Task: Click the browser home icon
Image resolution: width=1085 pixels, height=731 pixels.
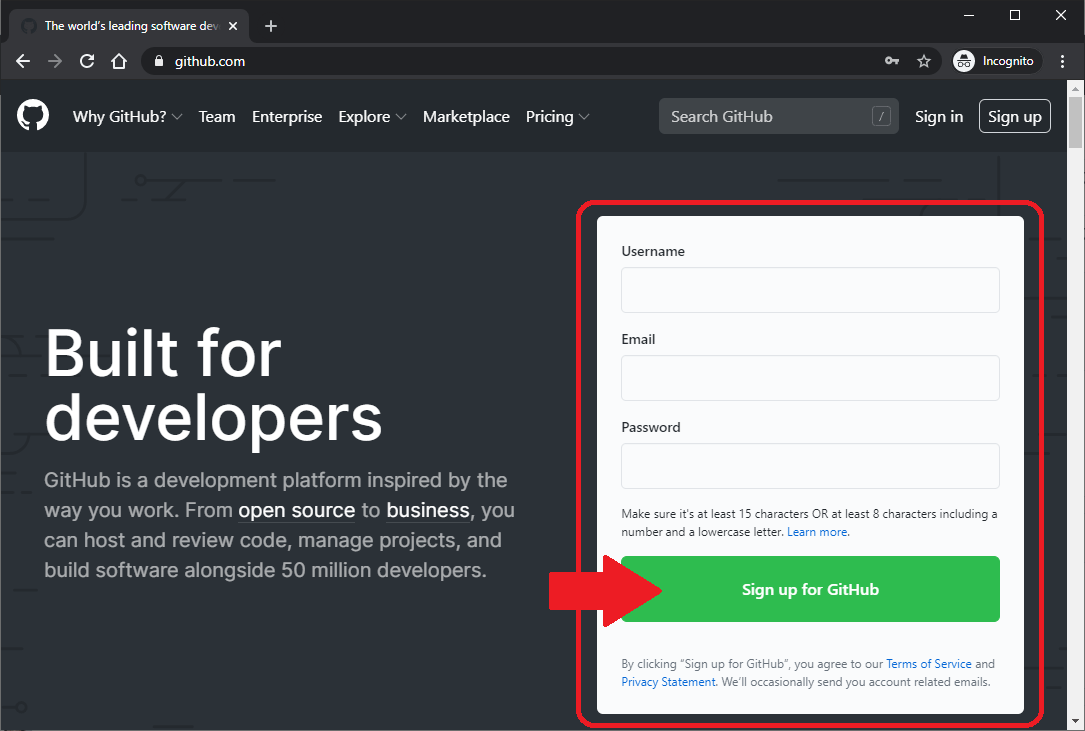Action: [x=119, y=60]
